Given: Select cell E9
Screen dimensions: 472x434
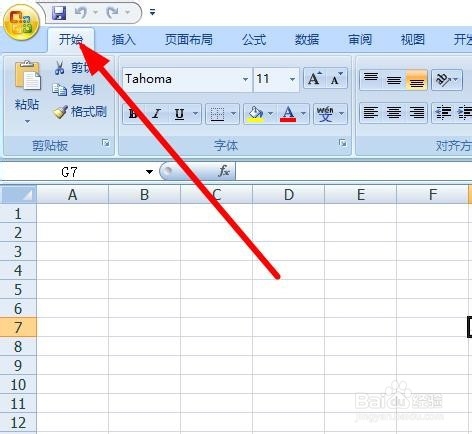Looking at the screenshot, I should coord(361,365).
